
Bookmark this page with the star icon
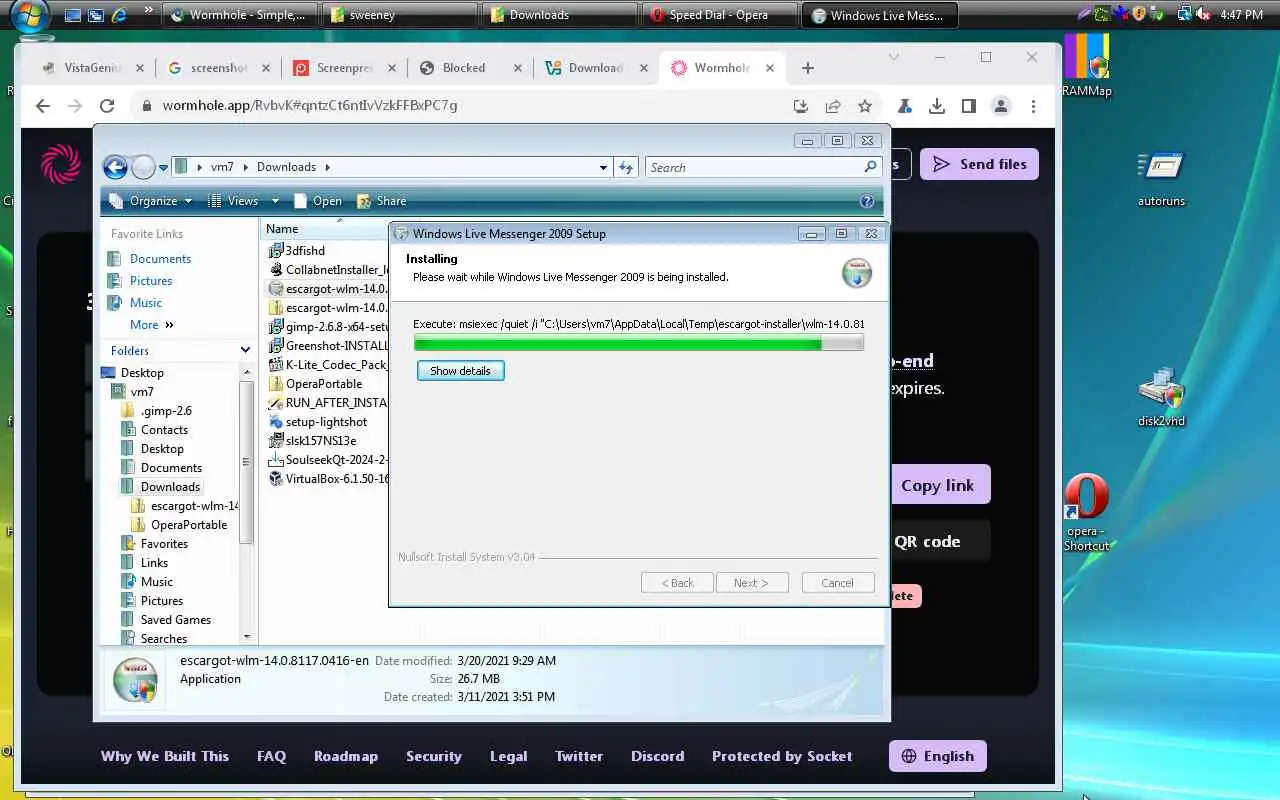(x=865, y=105)
